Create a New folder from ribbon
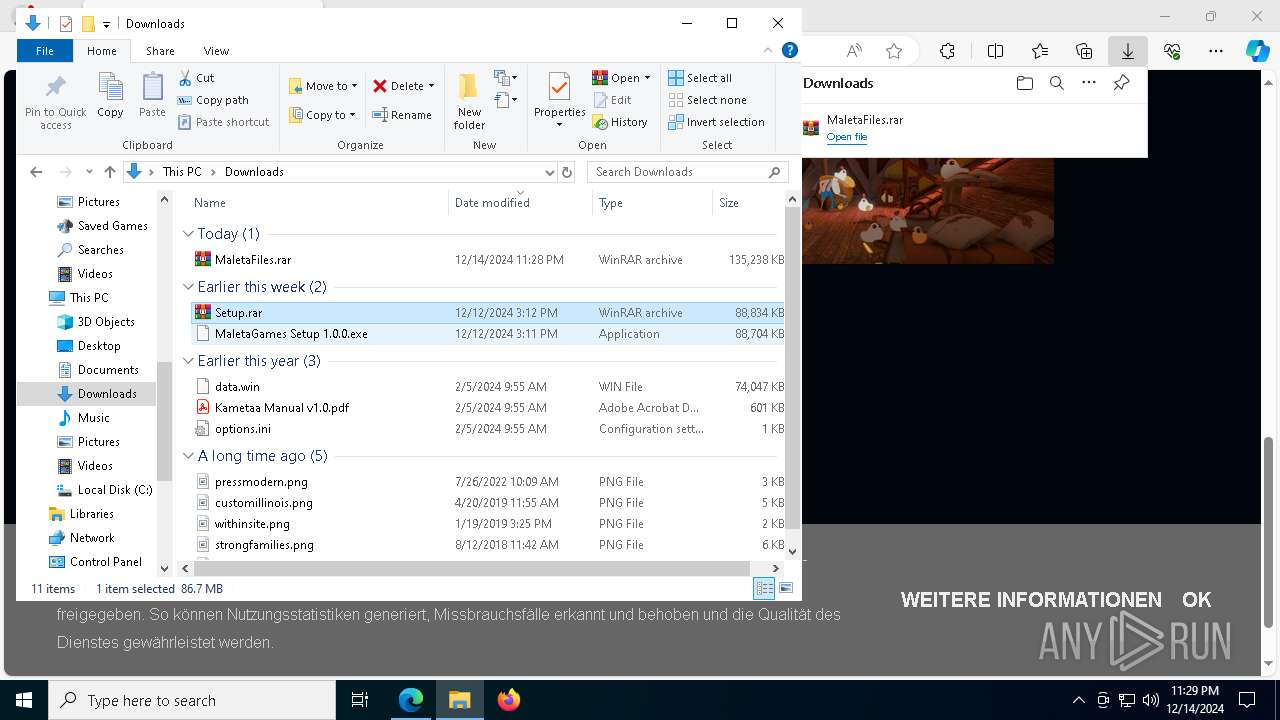 (x=469, y=102)
